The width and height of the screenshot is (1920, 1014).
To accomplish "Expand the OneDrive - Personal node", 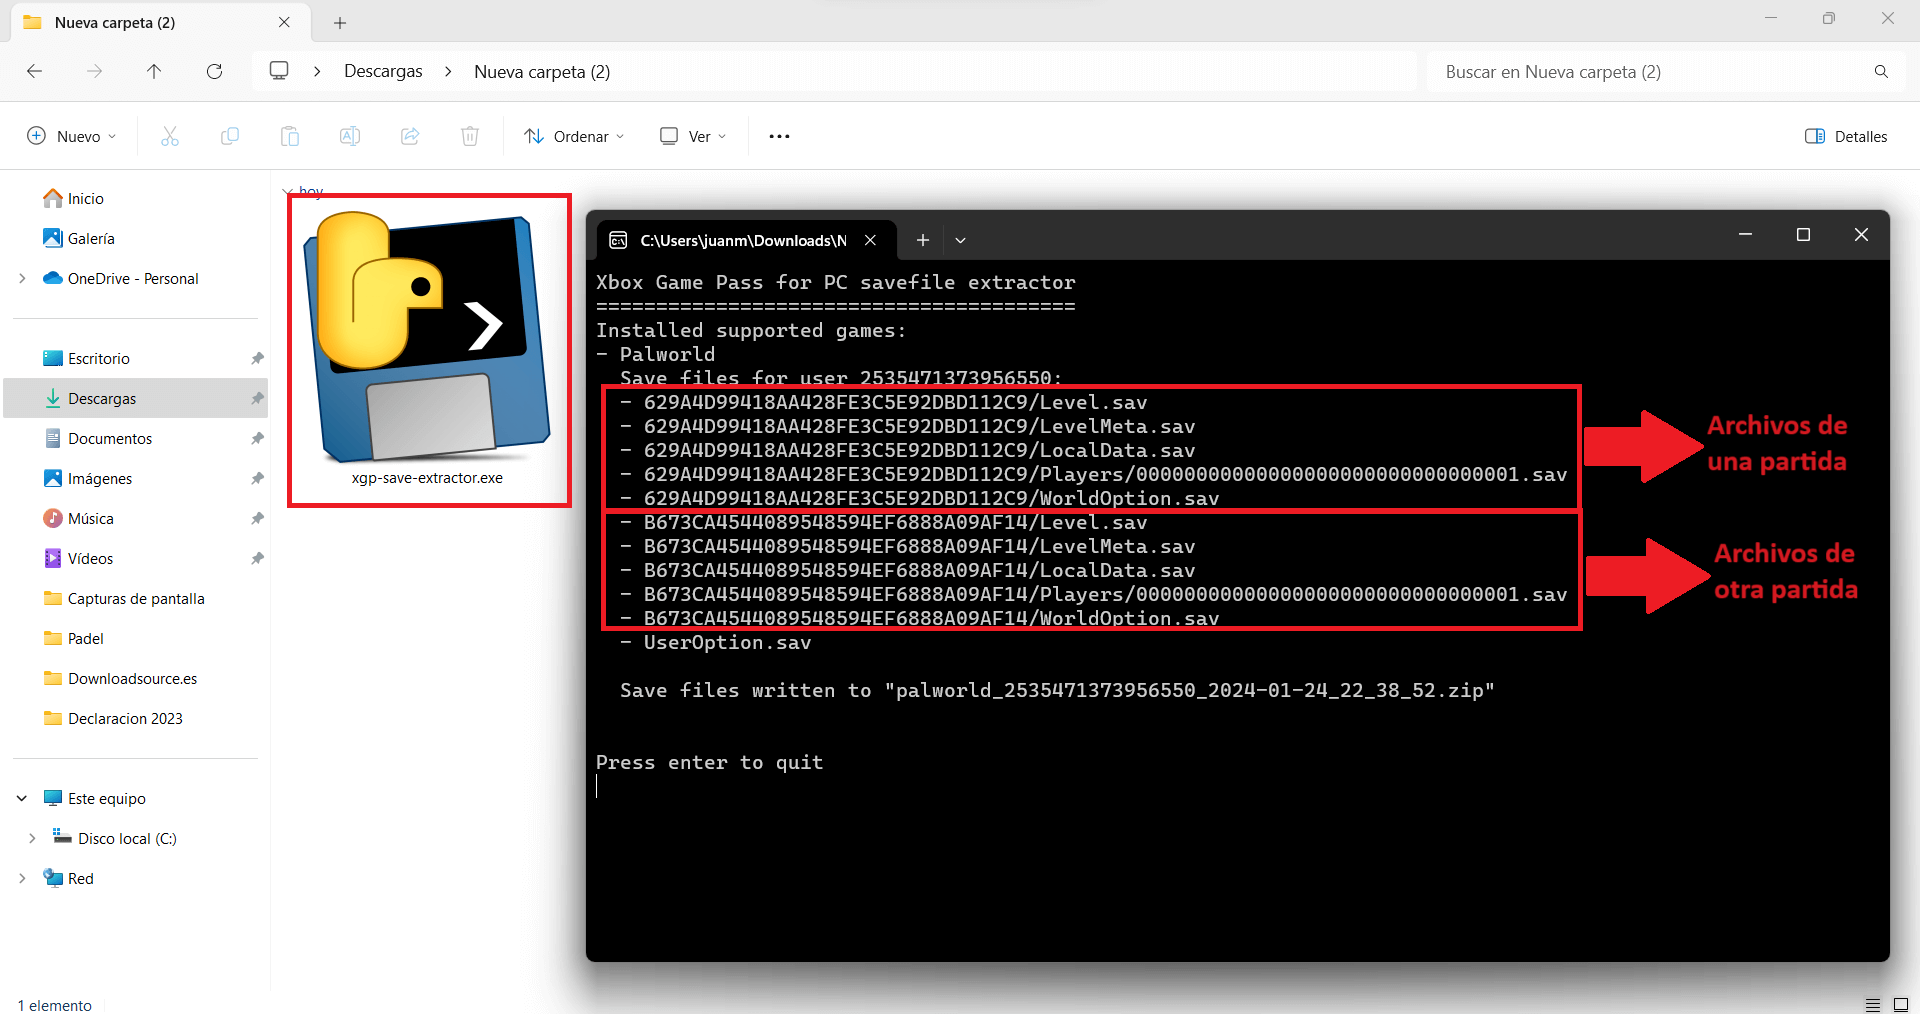I will pyautogui.click(x=22, y=278).
